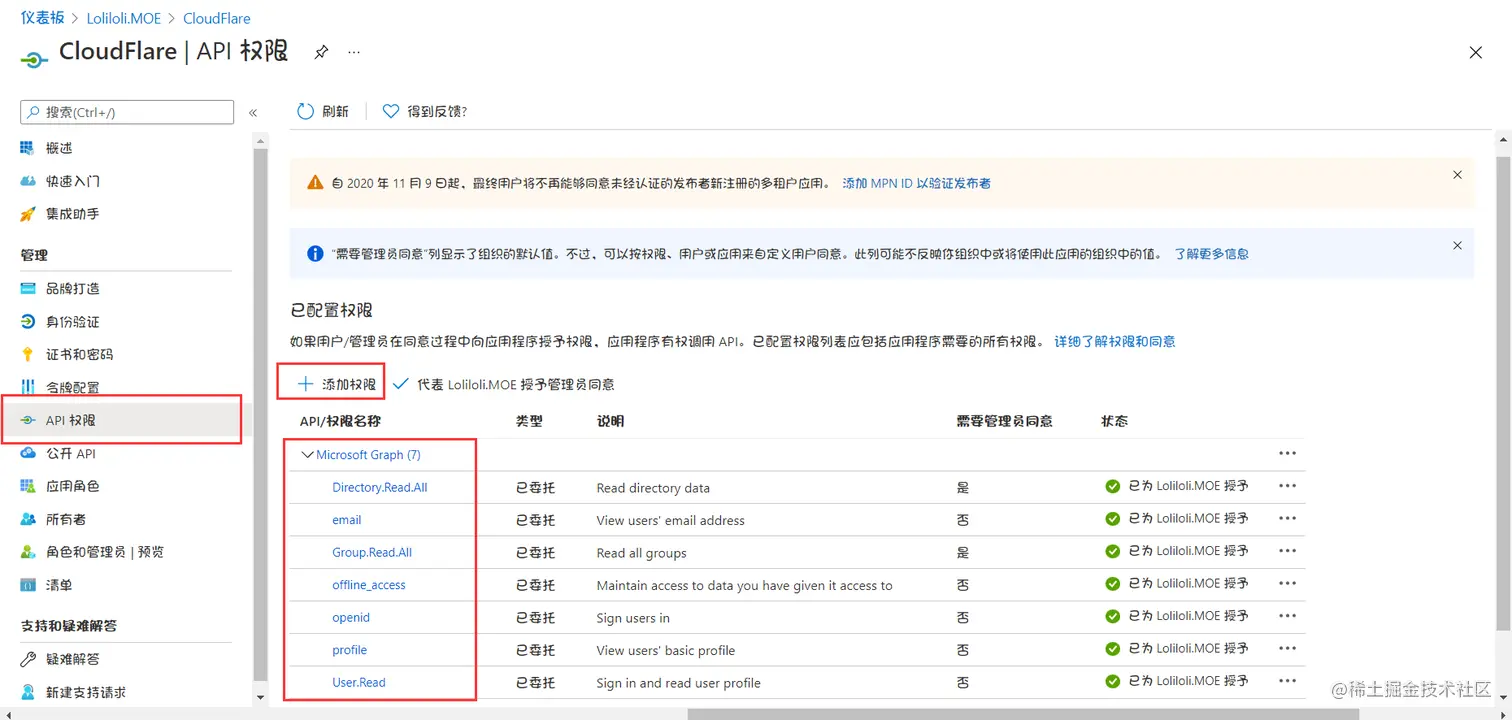Screen dimensions: 1512x720
Task: Click 添加 MPN ID 以验证发布者 link
Action: click(x=917, y=184)
